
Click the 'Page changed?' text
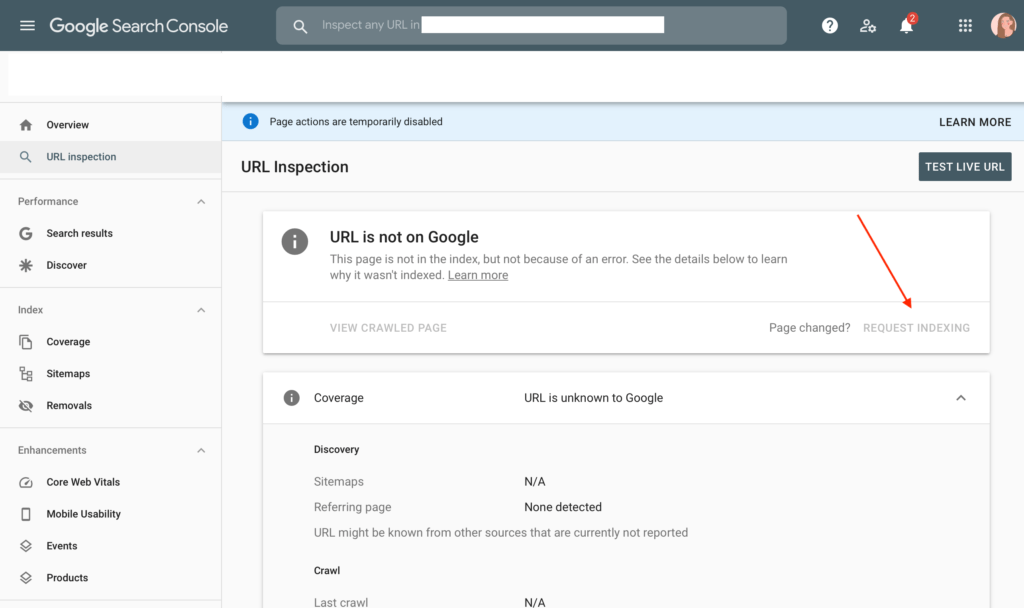coord(809,328)
